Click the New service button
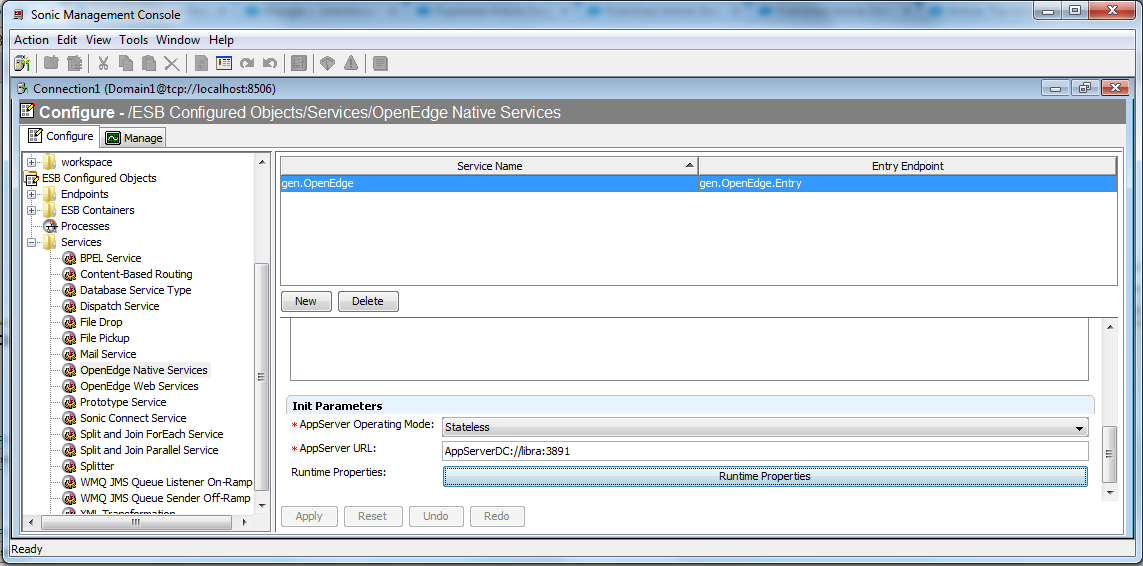1143x566 pixels. click(306, 301)
